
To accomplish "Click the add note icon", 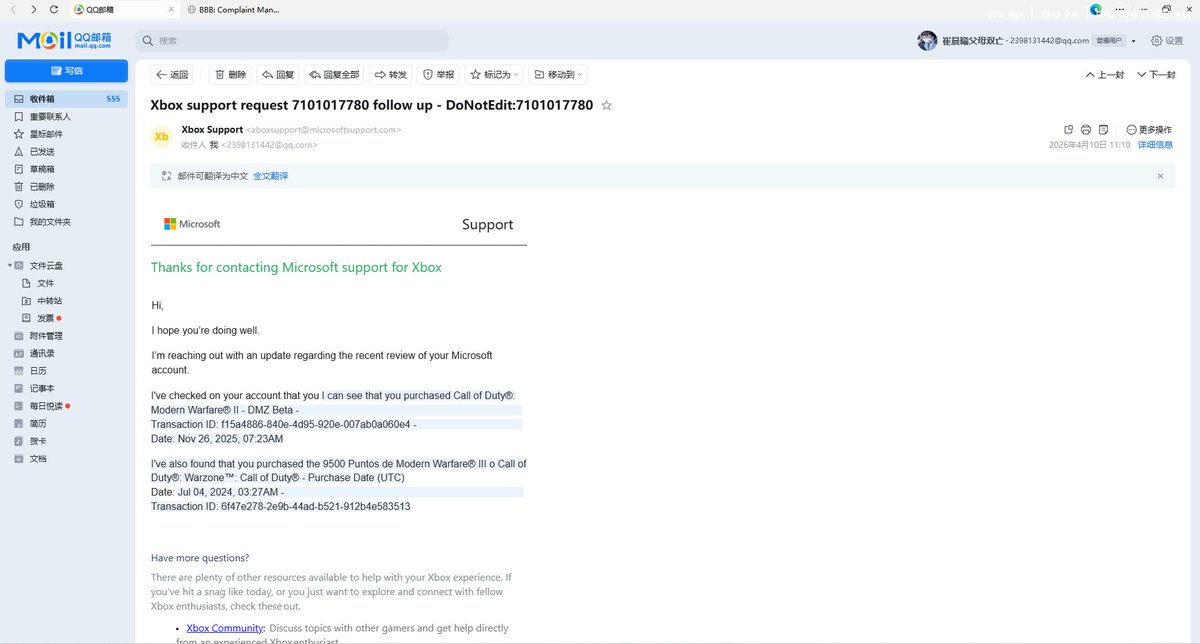I will pyautogui.click(x=1103, y=129).
